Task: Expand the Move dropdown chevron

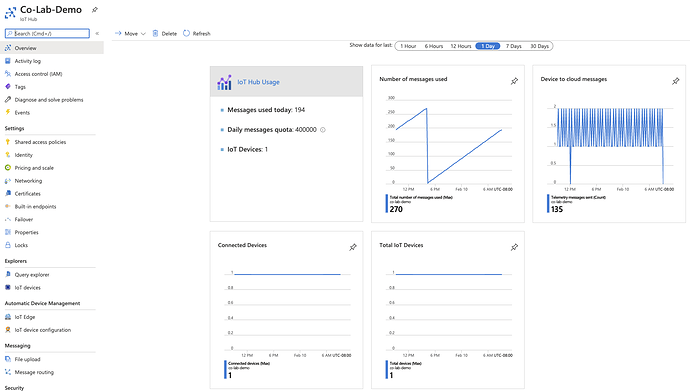Action: 143,34
